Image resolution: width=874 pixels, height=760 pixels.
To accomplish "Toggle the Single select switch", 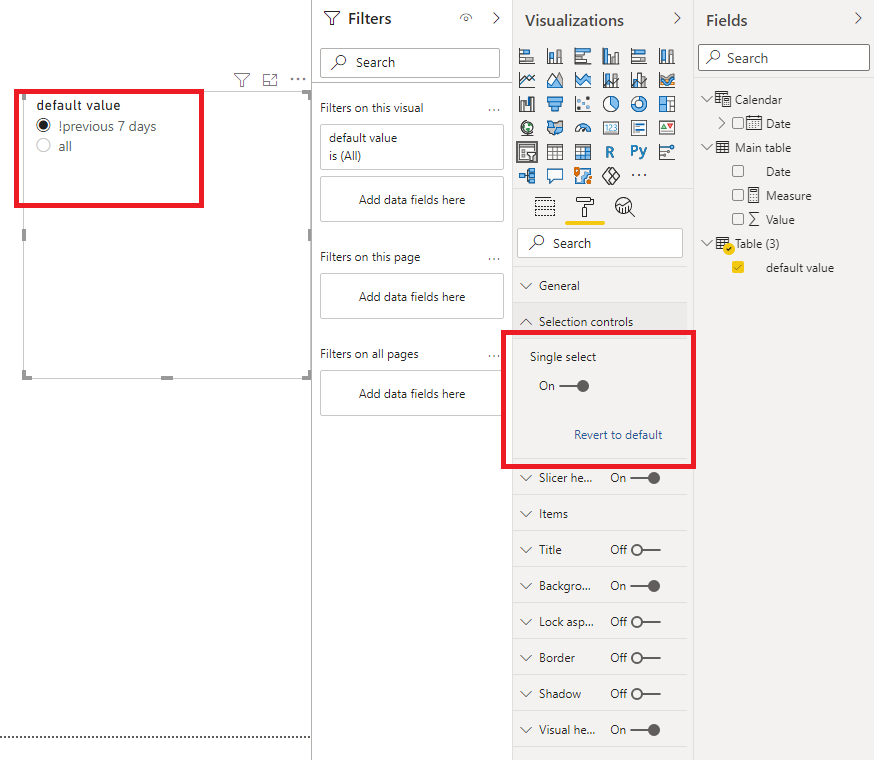I will tap(574, 386).
